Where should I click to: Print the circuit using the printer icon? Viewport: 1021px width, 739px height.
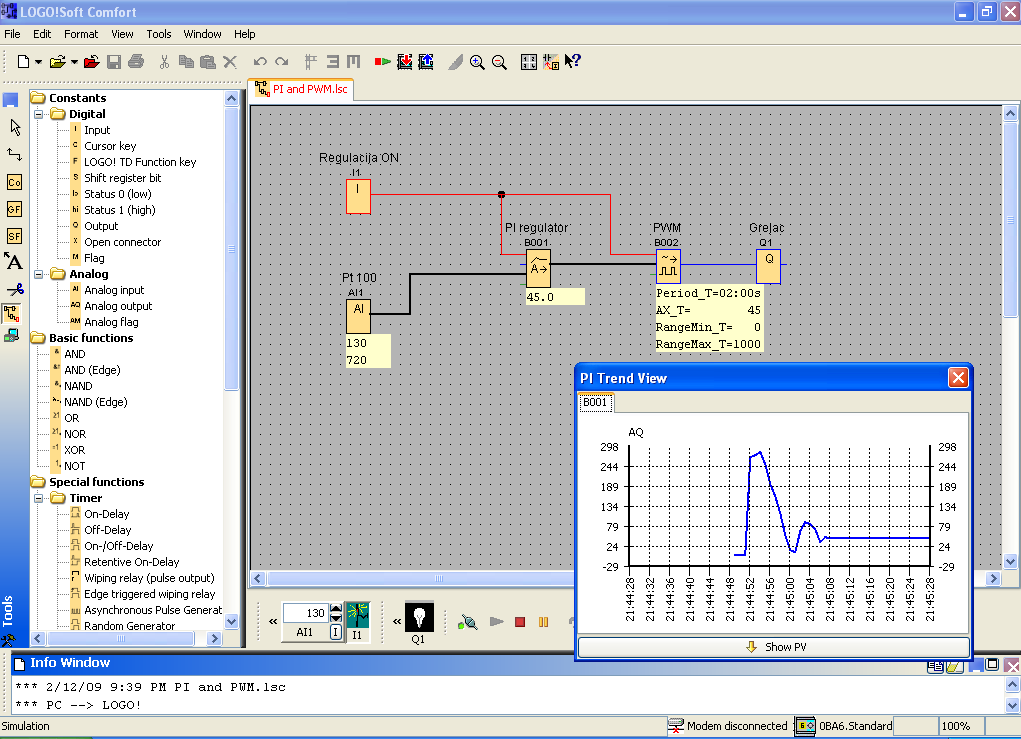coord(136,62)
